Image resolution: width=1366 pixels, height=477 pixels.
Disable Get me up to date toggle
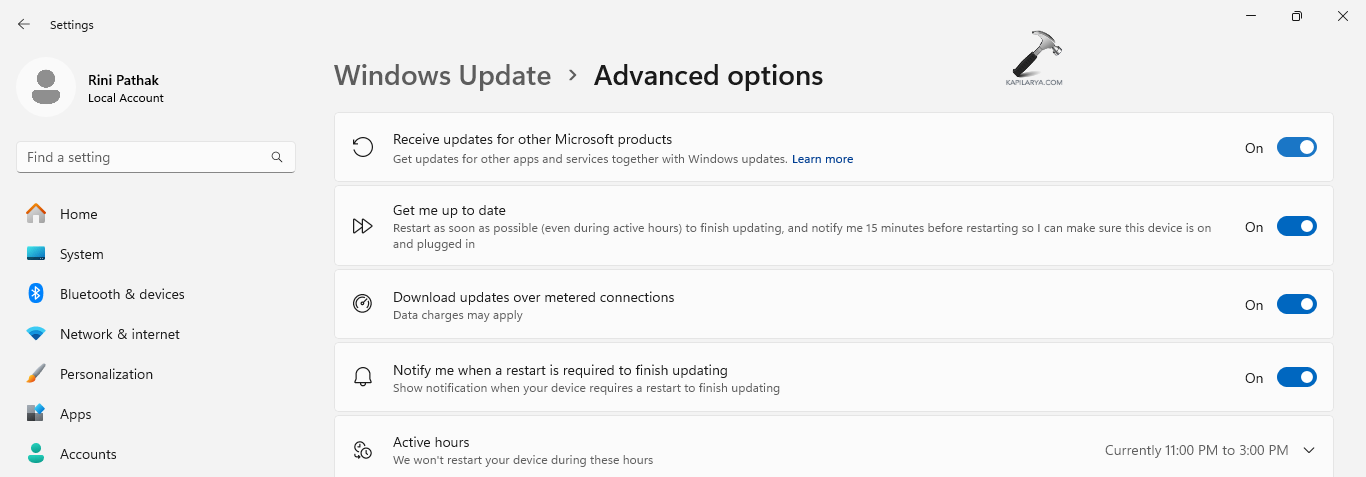(x=1296, y=227)
